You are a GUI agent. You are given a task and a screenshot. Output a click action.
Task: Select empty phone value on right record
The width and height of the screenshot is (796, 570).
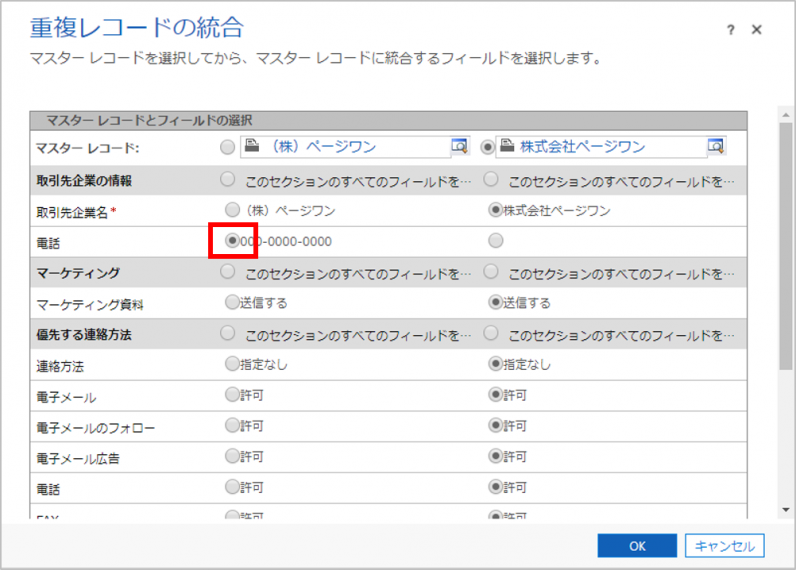pyautogui.click(x=495, y=241)
